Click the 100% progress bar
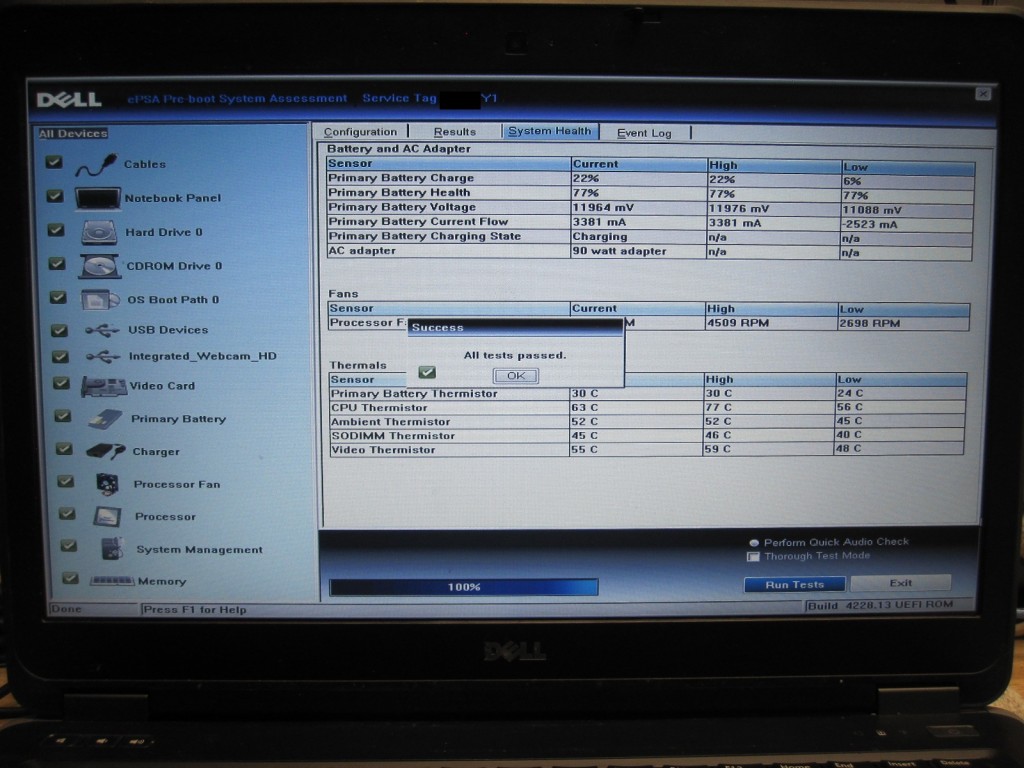 [x=463, y=587]
